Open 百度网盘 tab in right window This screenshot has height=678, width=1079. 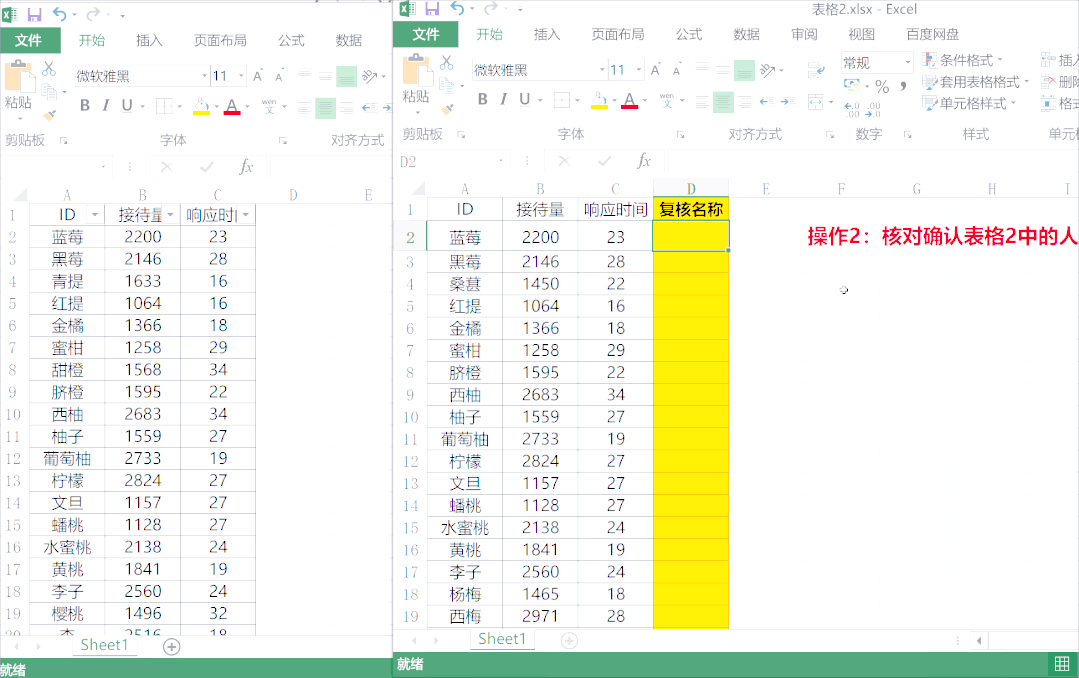pyautogui.click(x=932, y=34)
